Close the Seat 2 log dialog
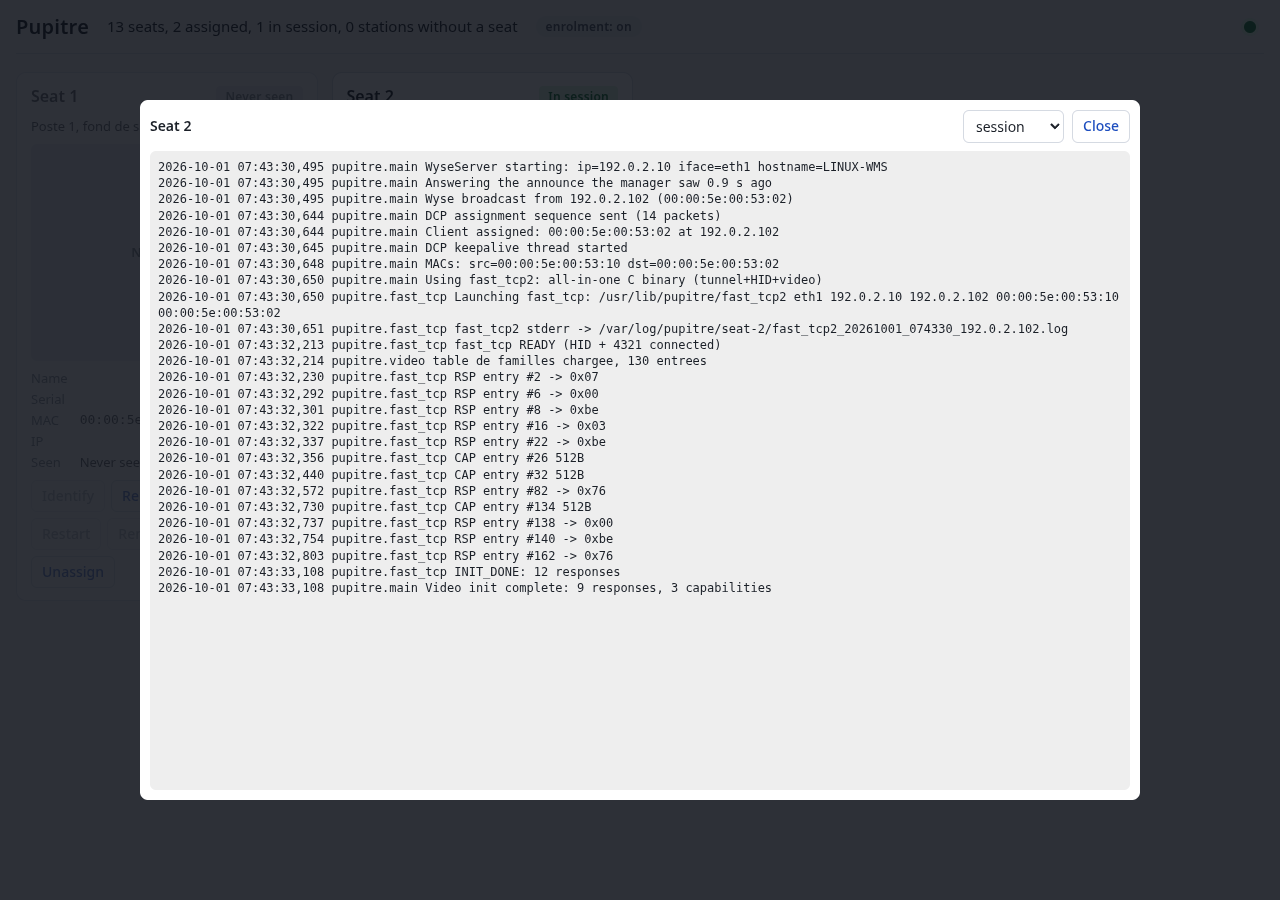Image resolution: width=1280 pixels, height=900 pixels. point(1101,126)
